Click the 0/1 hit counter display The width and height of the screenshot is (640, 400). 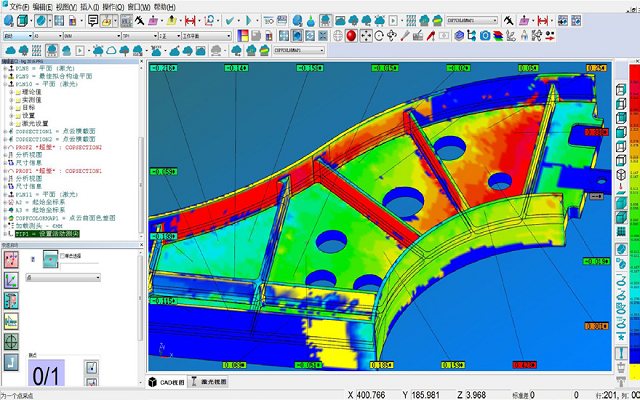pyautogui.click(x=46, y=373)
